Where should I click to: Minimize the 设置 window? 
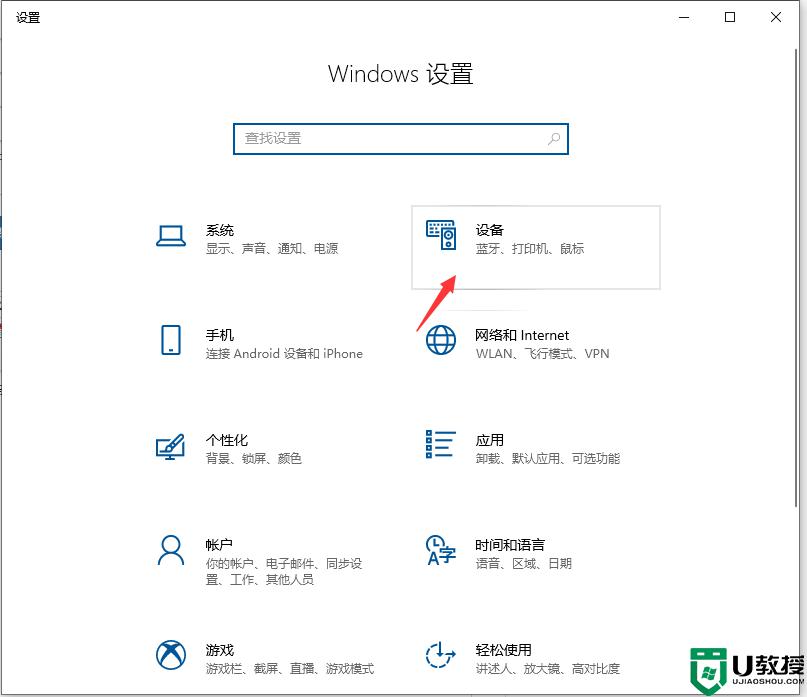pos(684,17)
